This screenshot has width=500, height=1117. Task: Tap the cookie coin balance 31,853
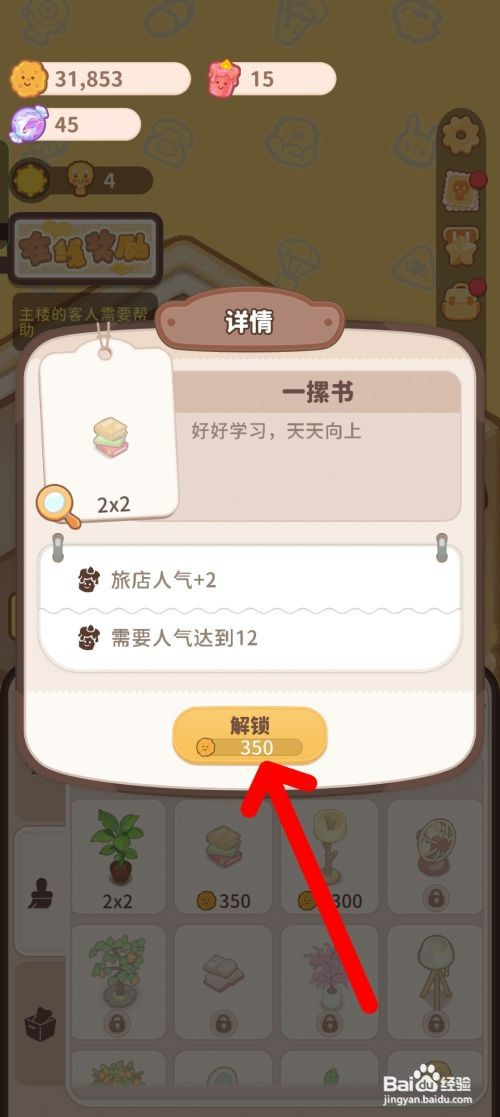coord(100,78)
